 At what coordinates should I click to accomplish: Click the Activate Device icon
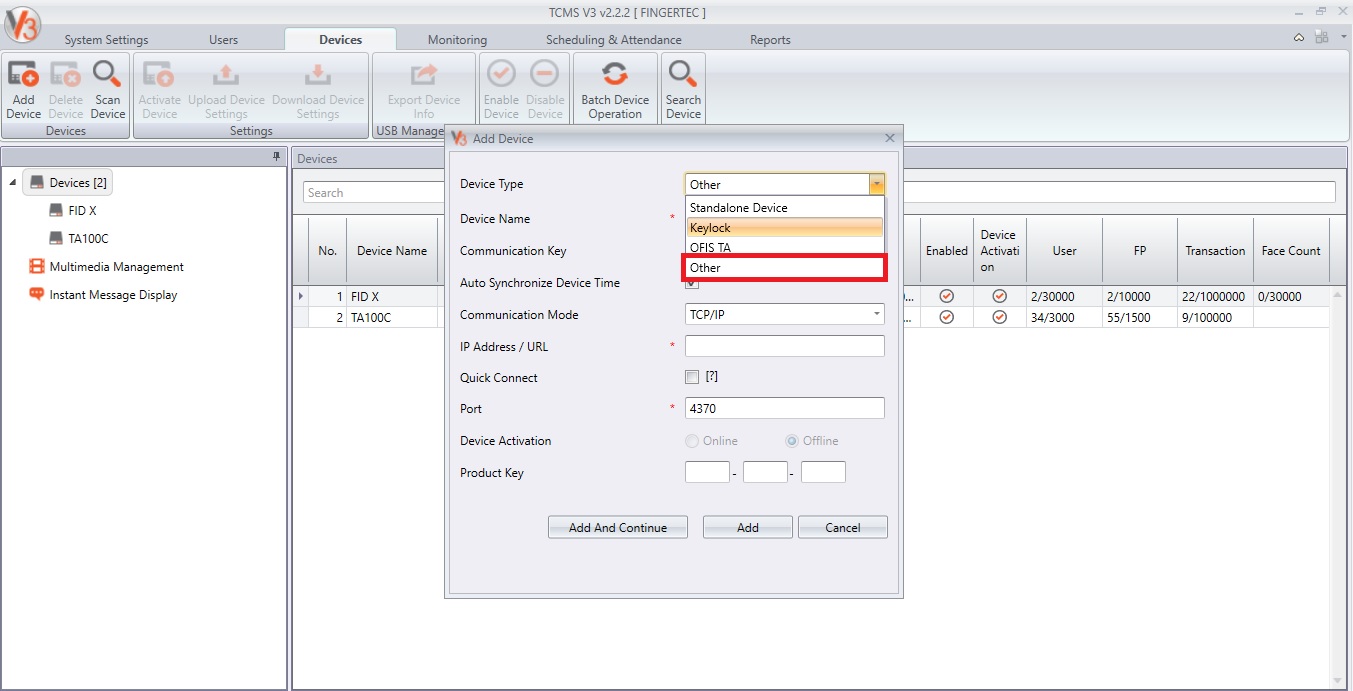(x=160, y=89)
